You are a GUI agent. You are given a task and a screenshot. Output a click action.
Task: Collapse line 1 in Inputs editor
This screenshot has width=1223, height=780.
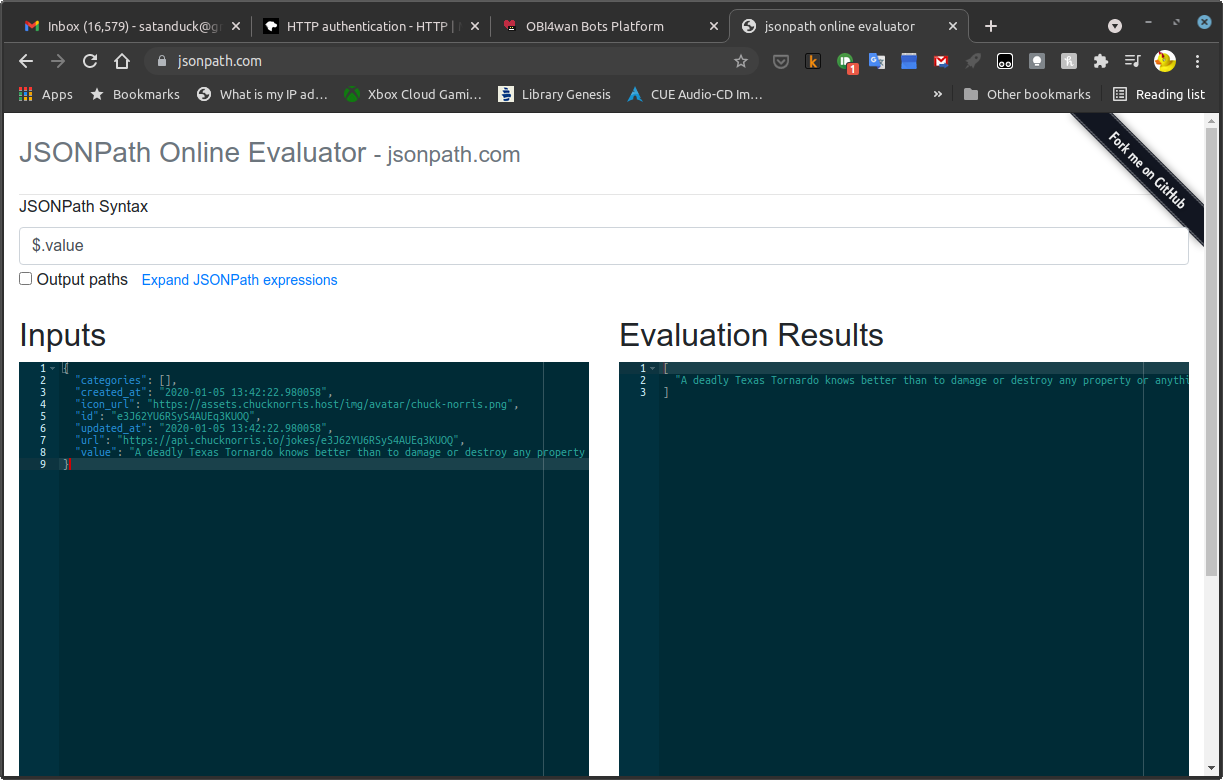coord(53,369)
